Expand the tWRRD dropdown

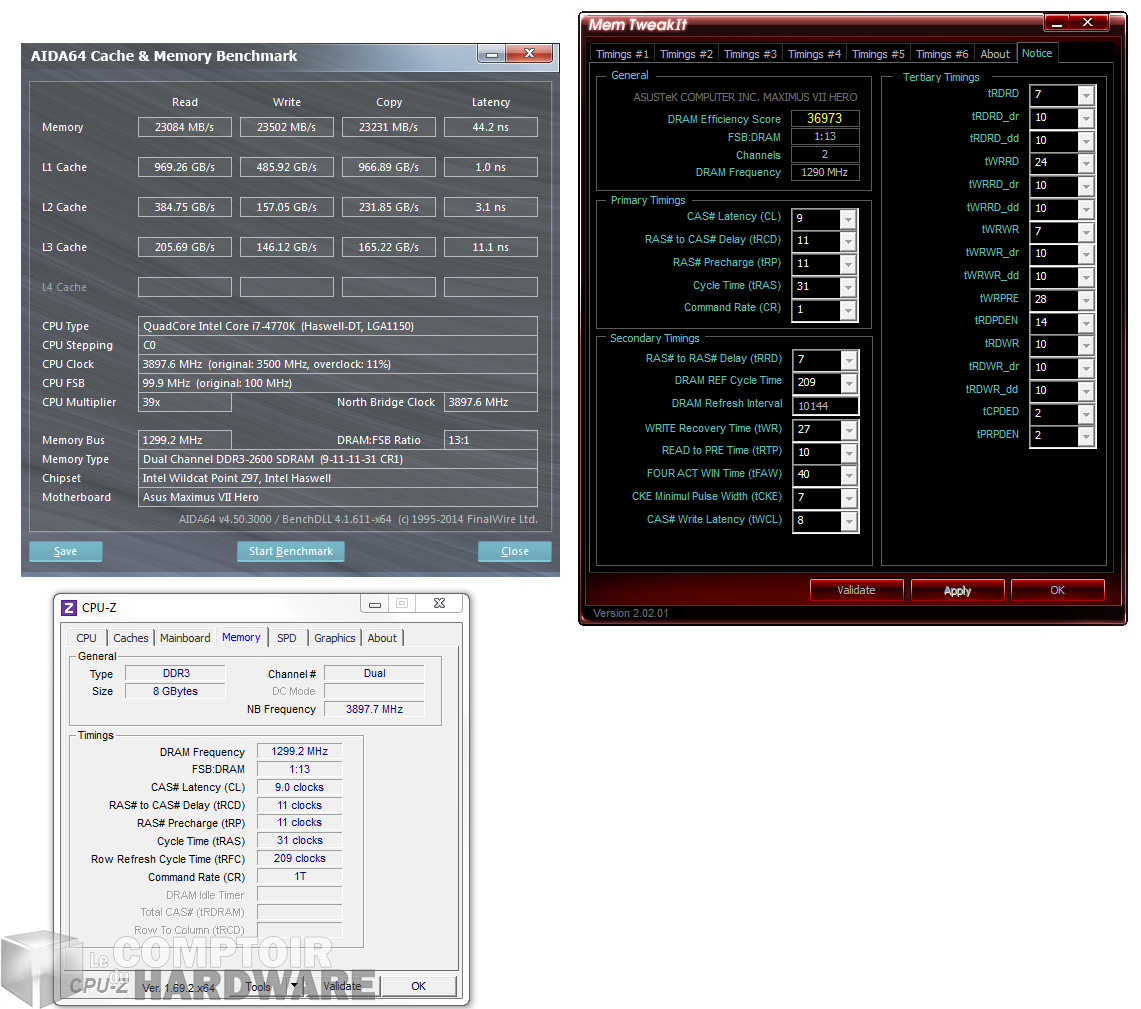point(1086,163)
